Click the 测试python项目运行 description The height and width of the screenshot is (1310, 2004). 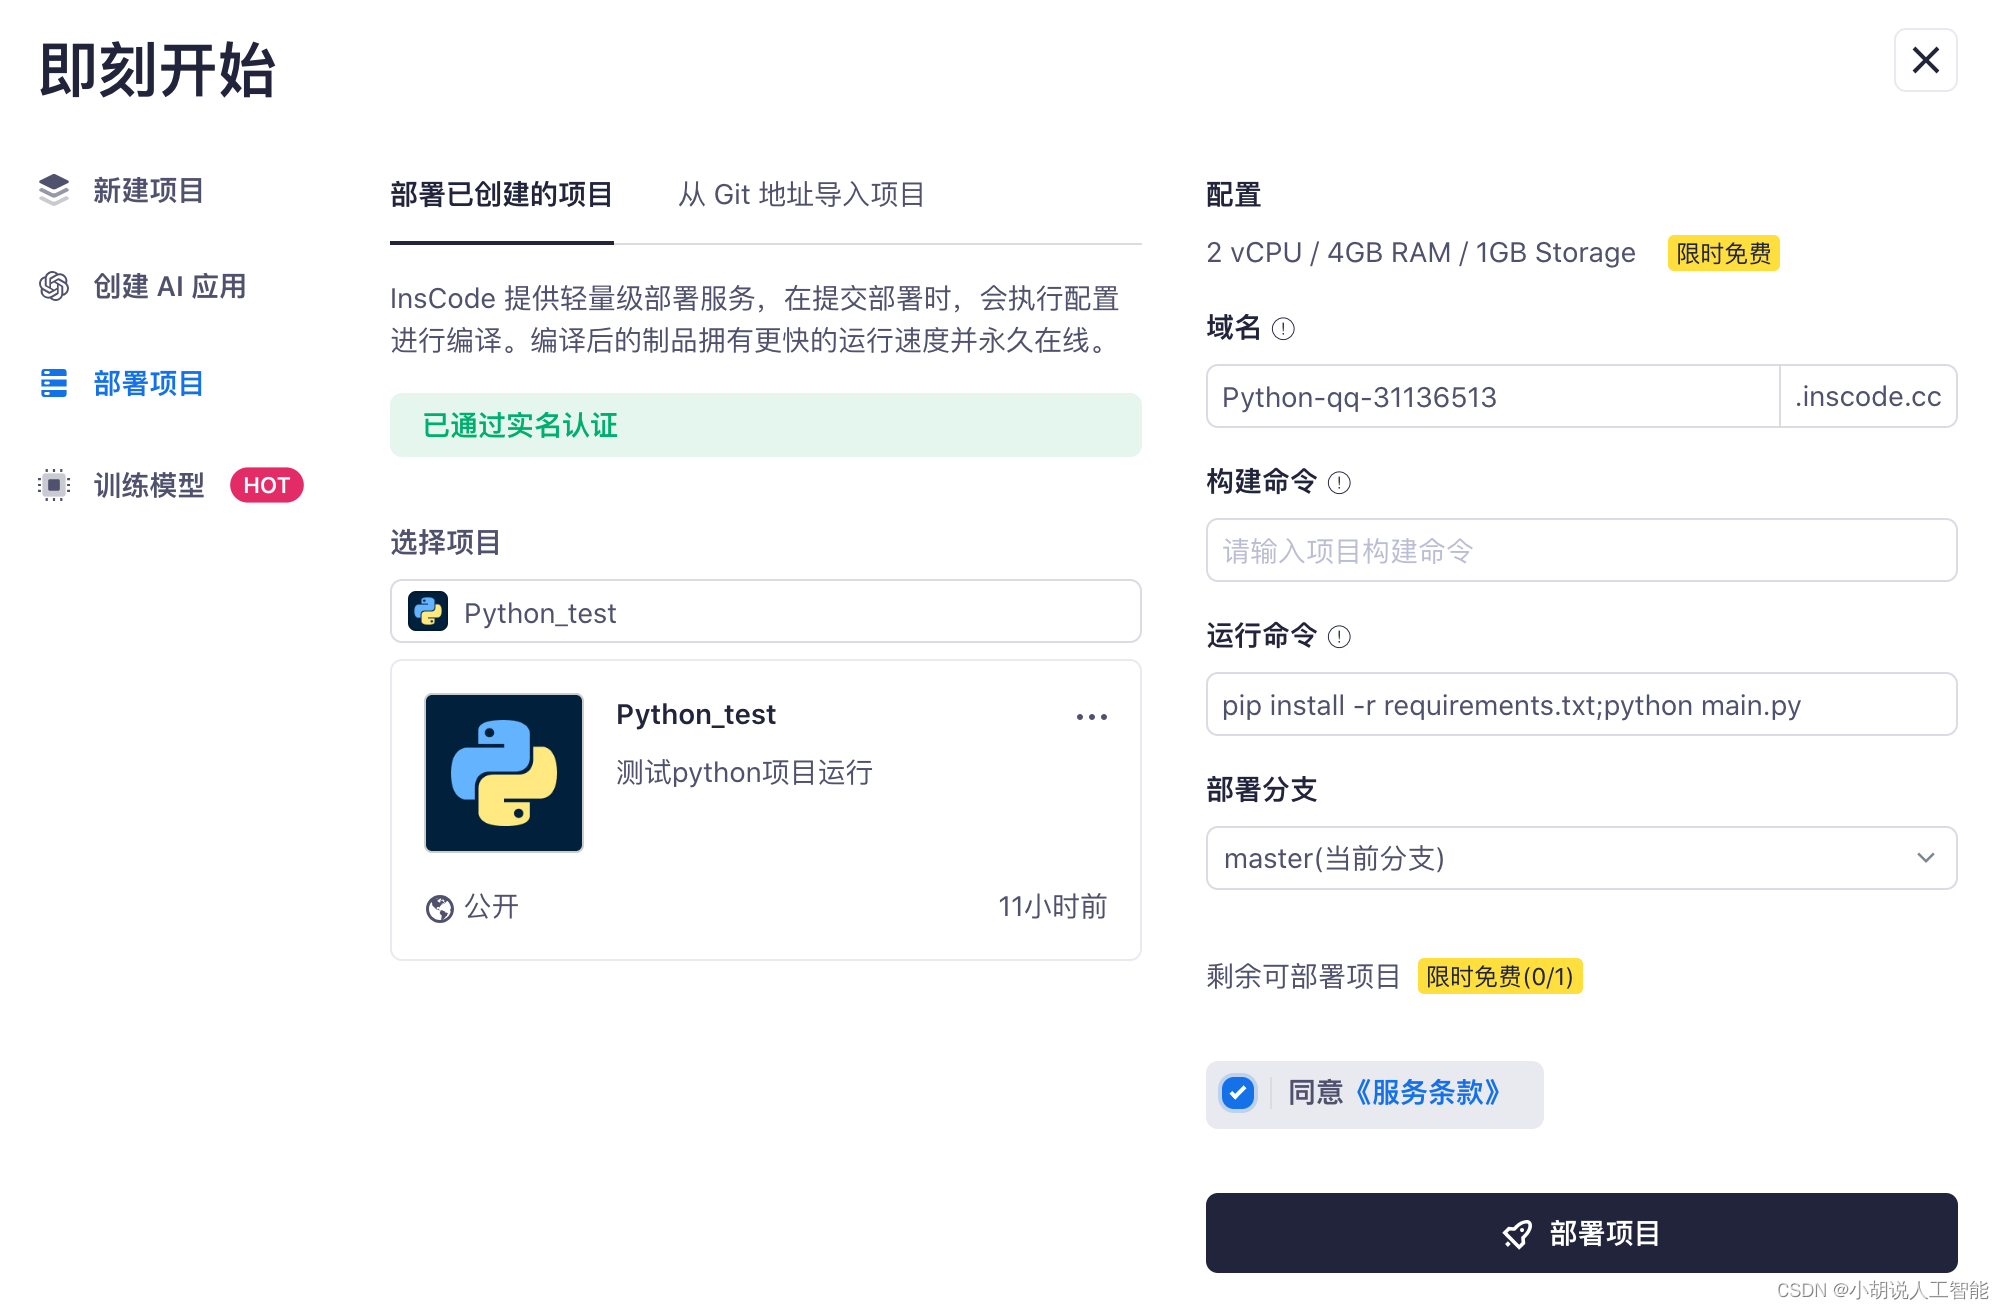(744, 773)
